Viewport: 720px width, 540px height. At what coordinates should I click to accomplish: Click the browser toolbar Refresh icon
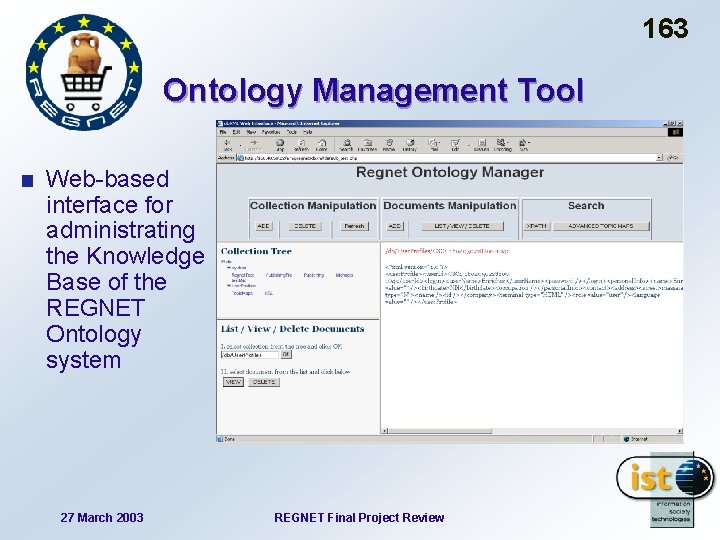(x=301, y=144)
